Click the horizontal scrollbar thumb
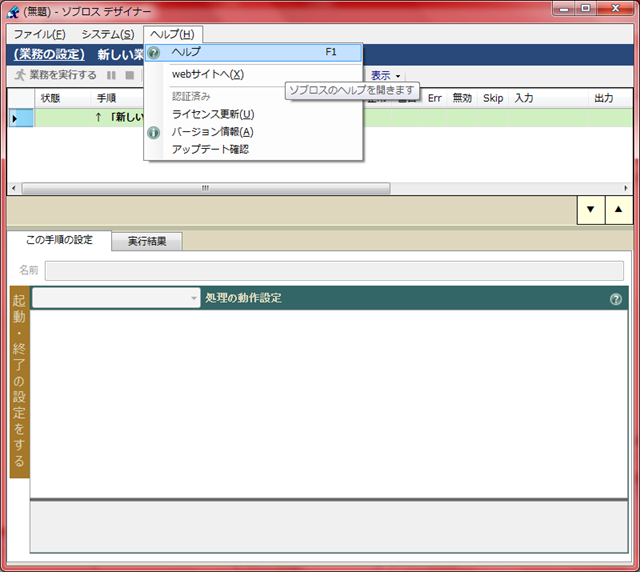 (206, 188)
